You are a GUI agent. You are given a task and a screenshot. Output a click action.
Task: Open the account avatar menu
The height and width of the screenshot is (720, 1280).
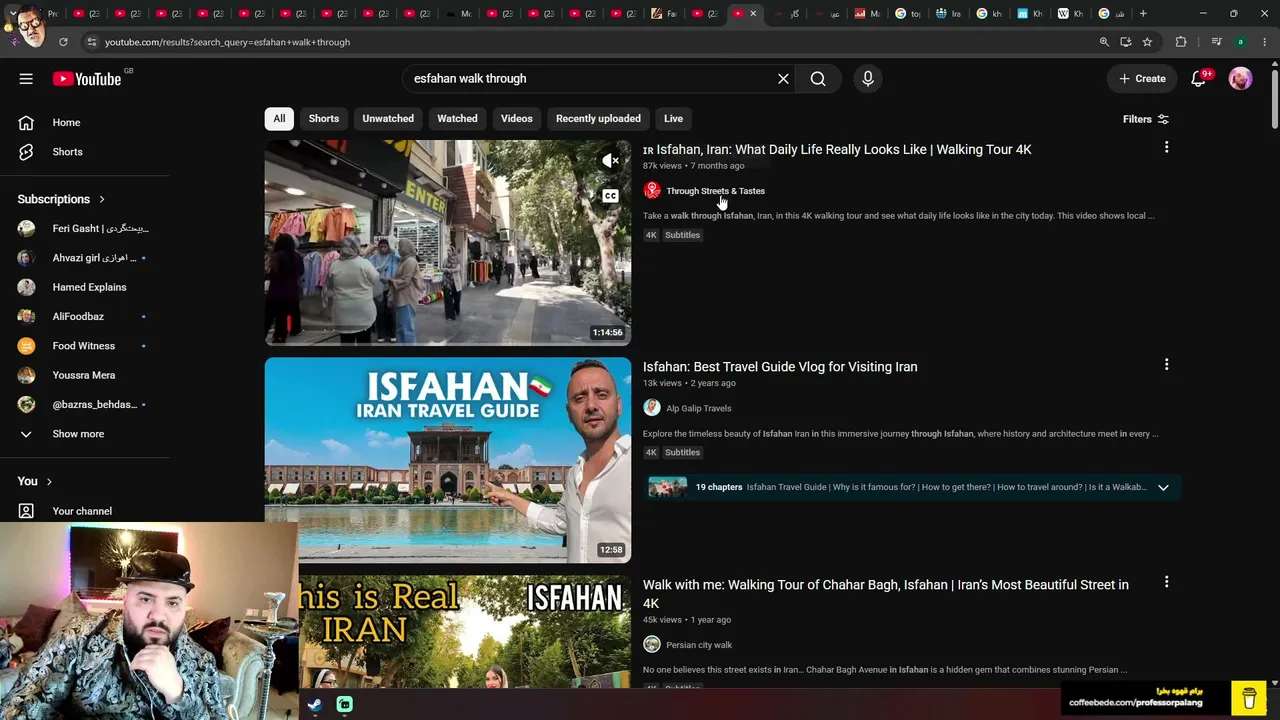[x=1240, y=79]
